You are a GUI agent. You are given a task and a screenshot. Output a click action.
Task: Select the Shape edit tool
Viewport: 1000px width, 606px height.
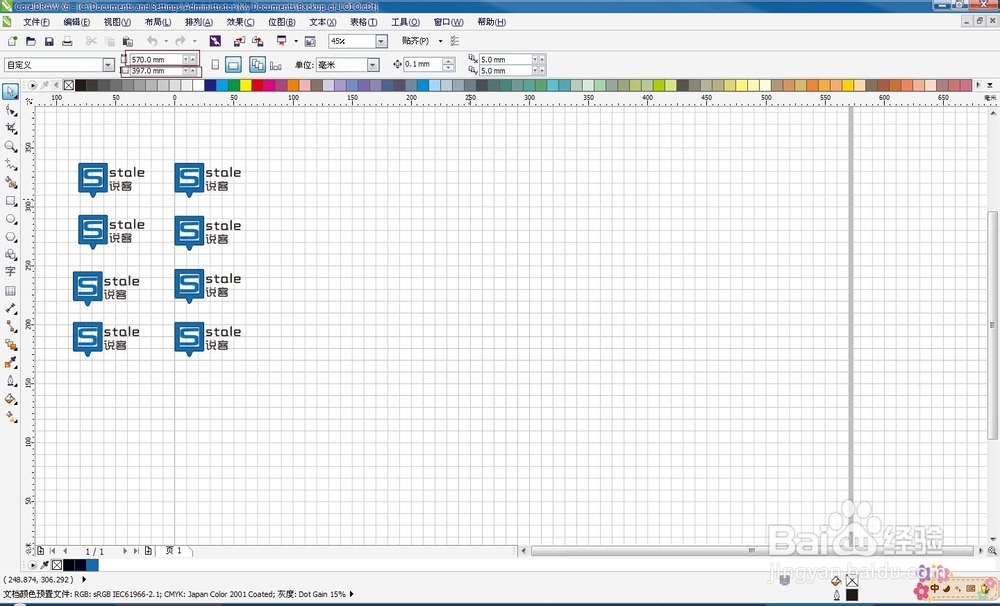(10, 110)
